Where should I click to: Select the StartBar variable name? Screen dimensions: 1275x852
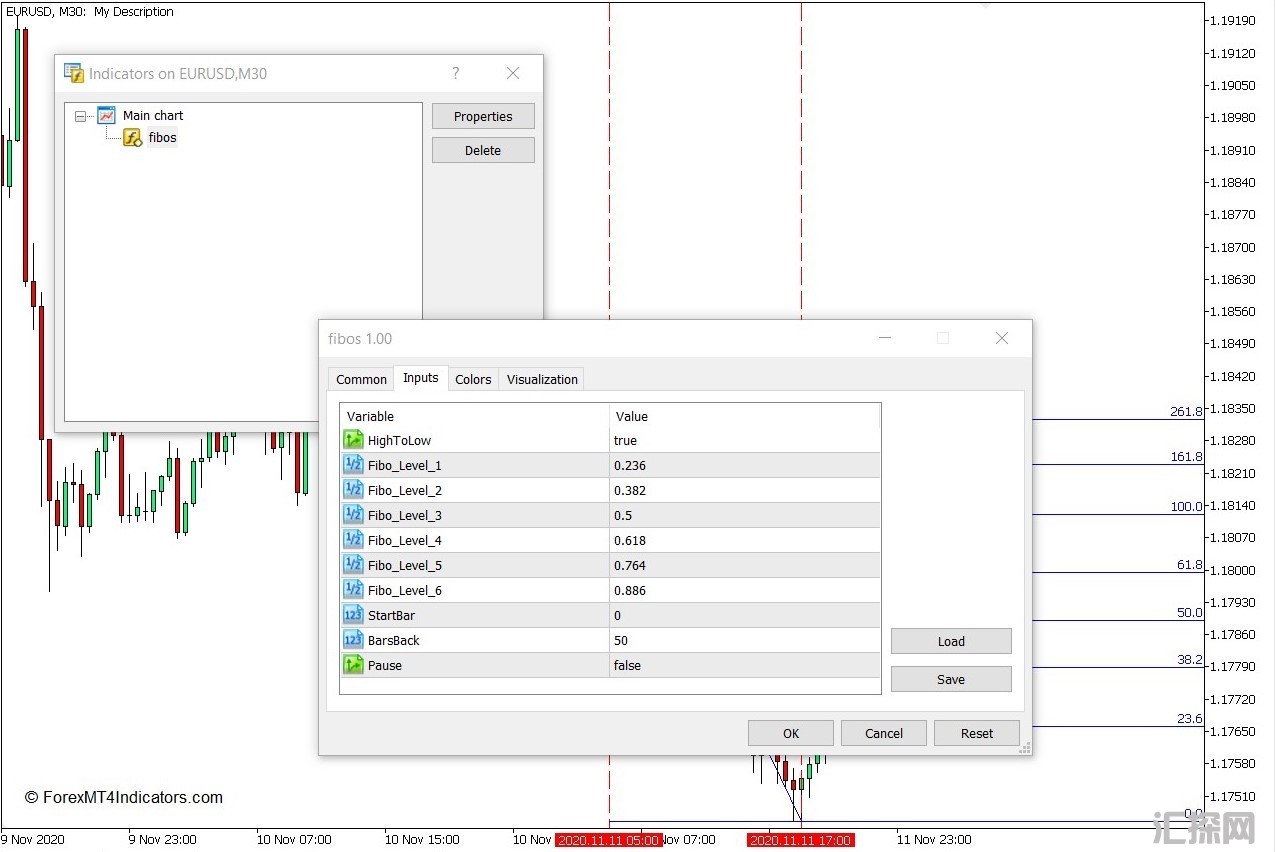[391, 615]
